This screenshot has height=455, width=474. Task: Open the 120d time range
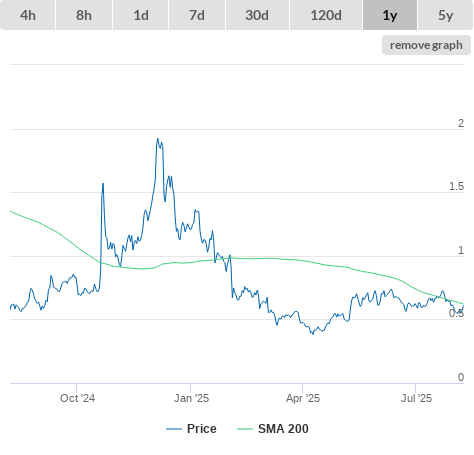coord(326,15)
